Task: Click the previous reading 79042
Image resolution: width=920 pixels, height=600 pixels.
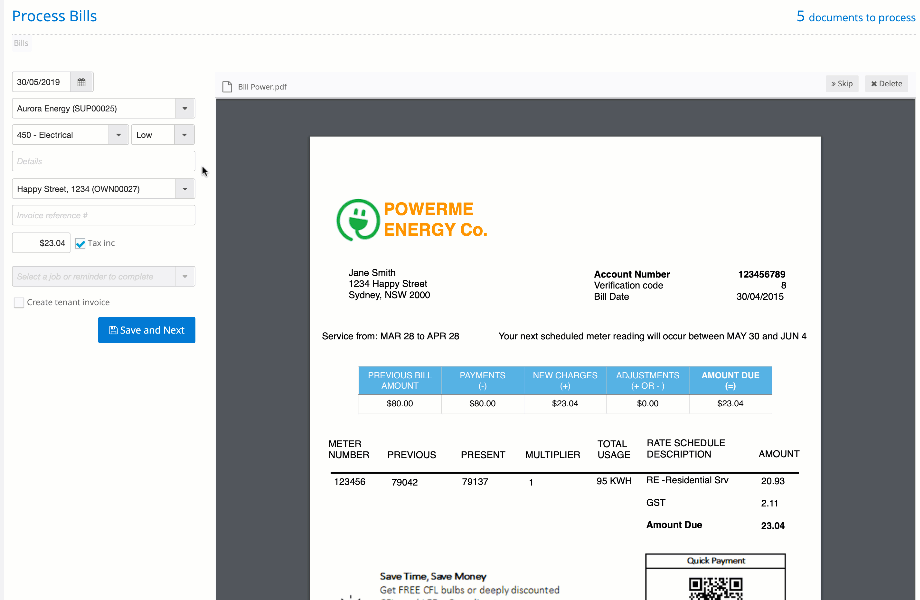Action: click(x=404, y=483)
